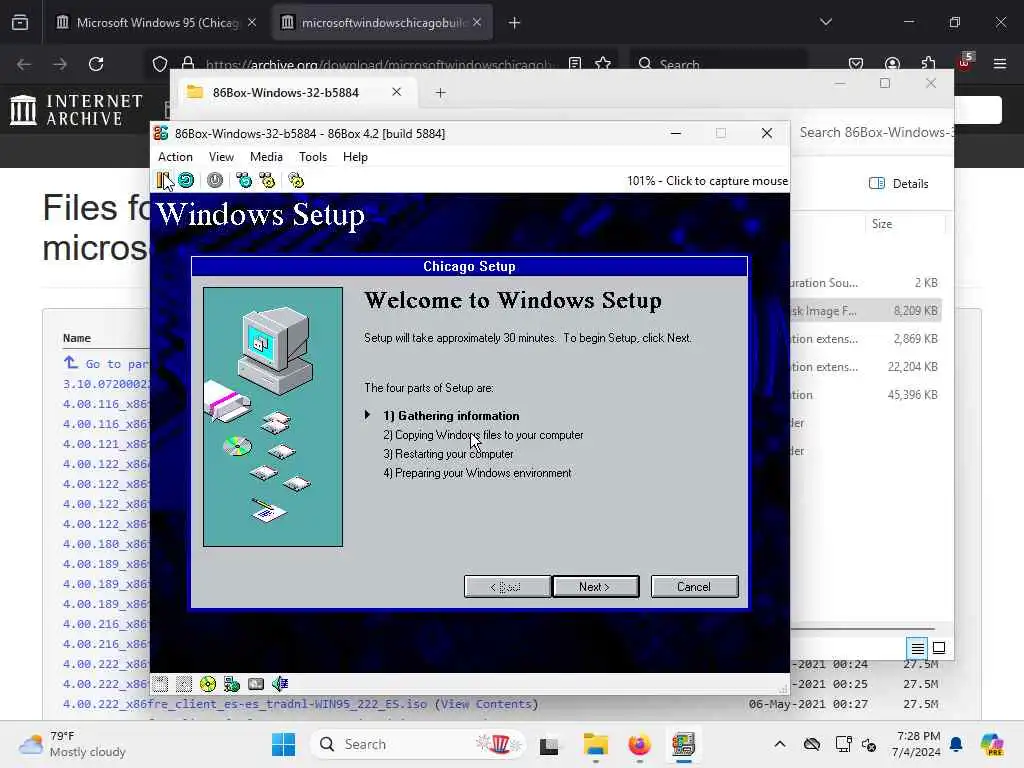This screenshot has width=1024, height=768.
Task: Open View Contents link for WIN95_222_ES.iso
Action: (487, 704)
